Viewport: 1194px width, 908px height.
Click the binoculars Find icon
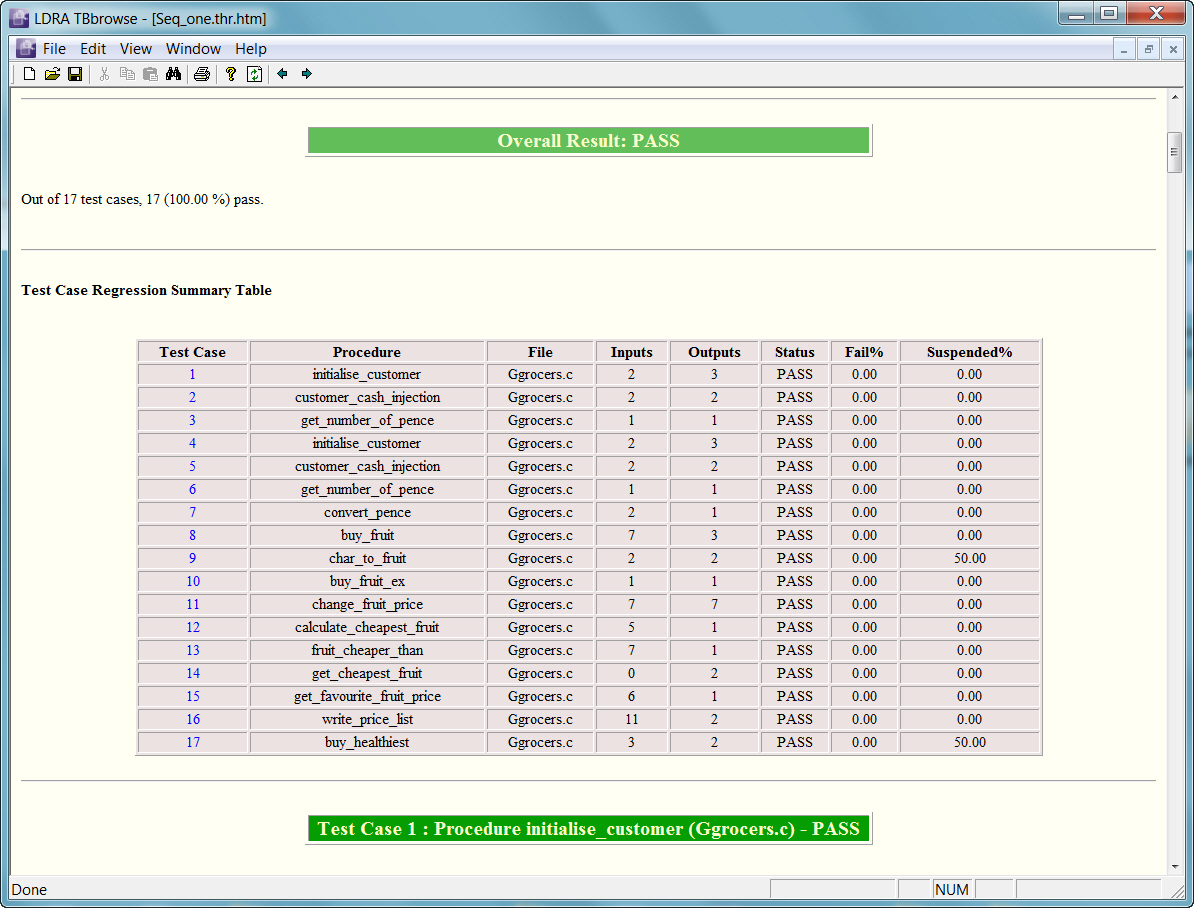pos(173,74)
